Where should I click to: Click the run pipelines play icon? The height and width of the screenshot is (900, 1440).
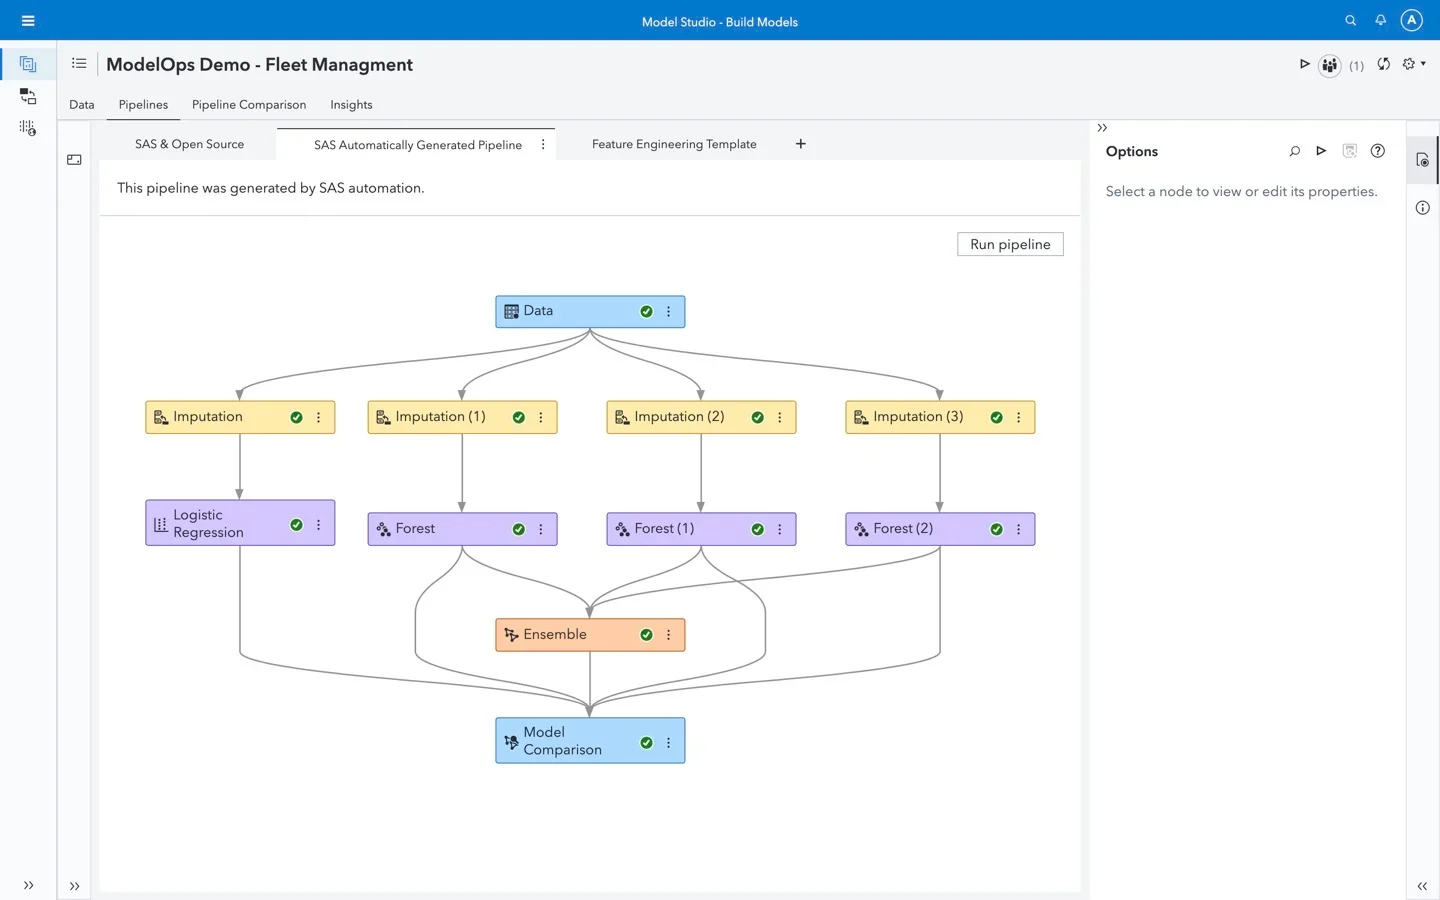(1304, 64)
